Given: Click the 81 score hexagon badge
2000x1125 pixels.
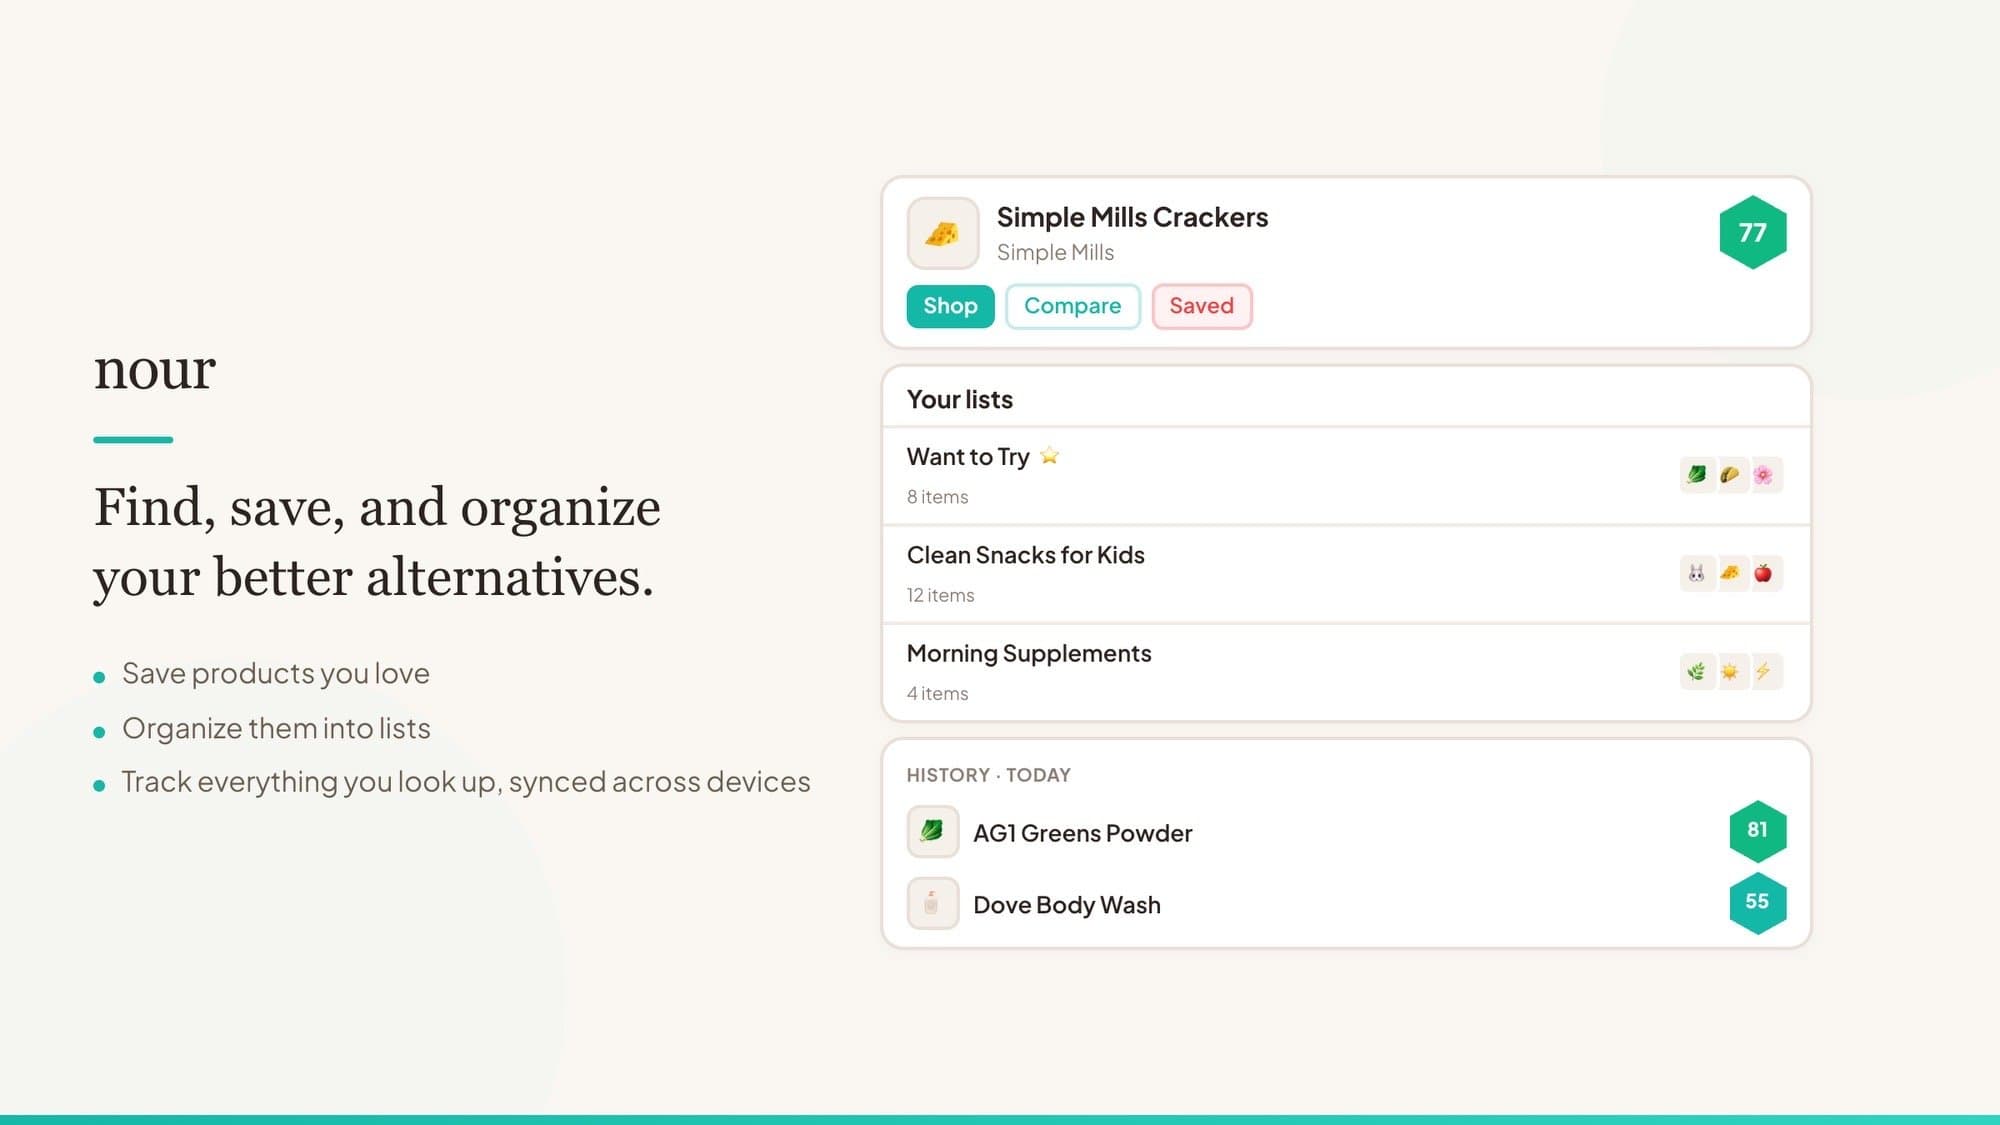Looking at the screenshot, I should (1757, 830).
